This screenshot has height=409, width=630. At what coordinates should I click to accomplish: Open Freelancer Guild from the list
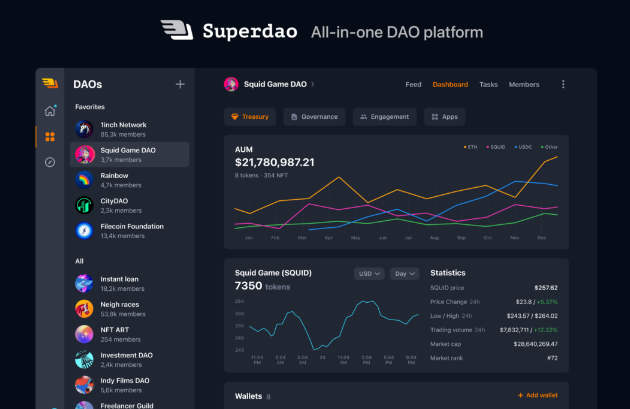(127, 405)
